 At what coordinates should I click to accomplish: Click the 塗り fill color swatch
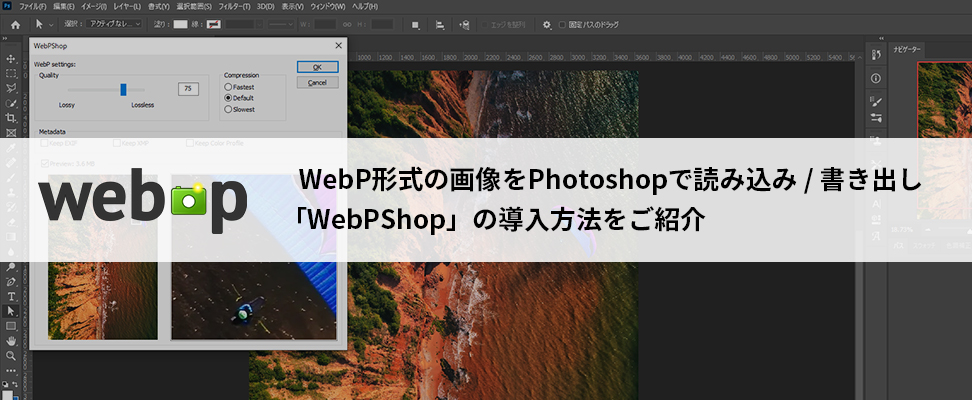180,24
